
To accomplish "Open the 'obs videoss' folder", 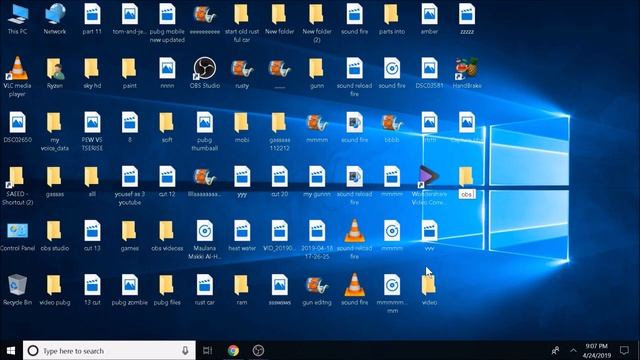I will (167, 236).
